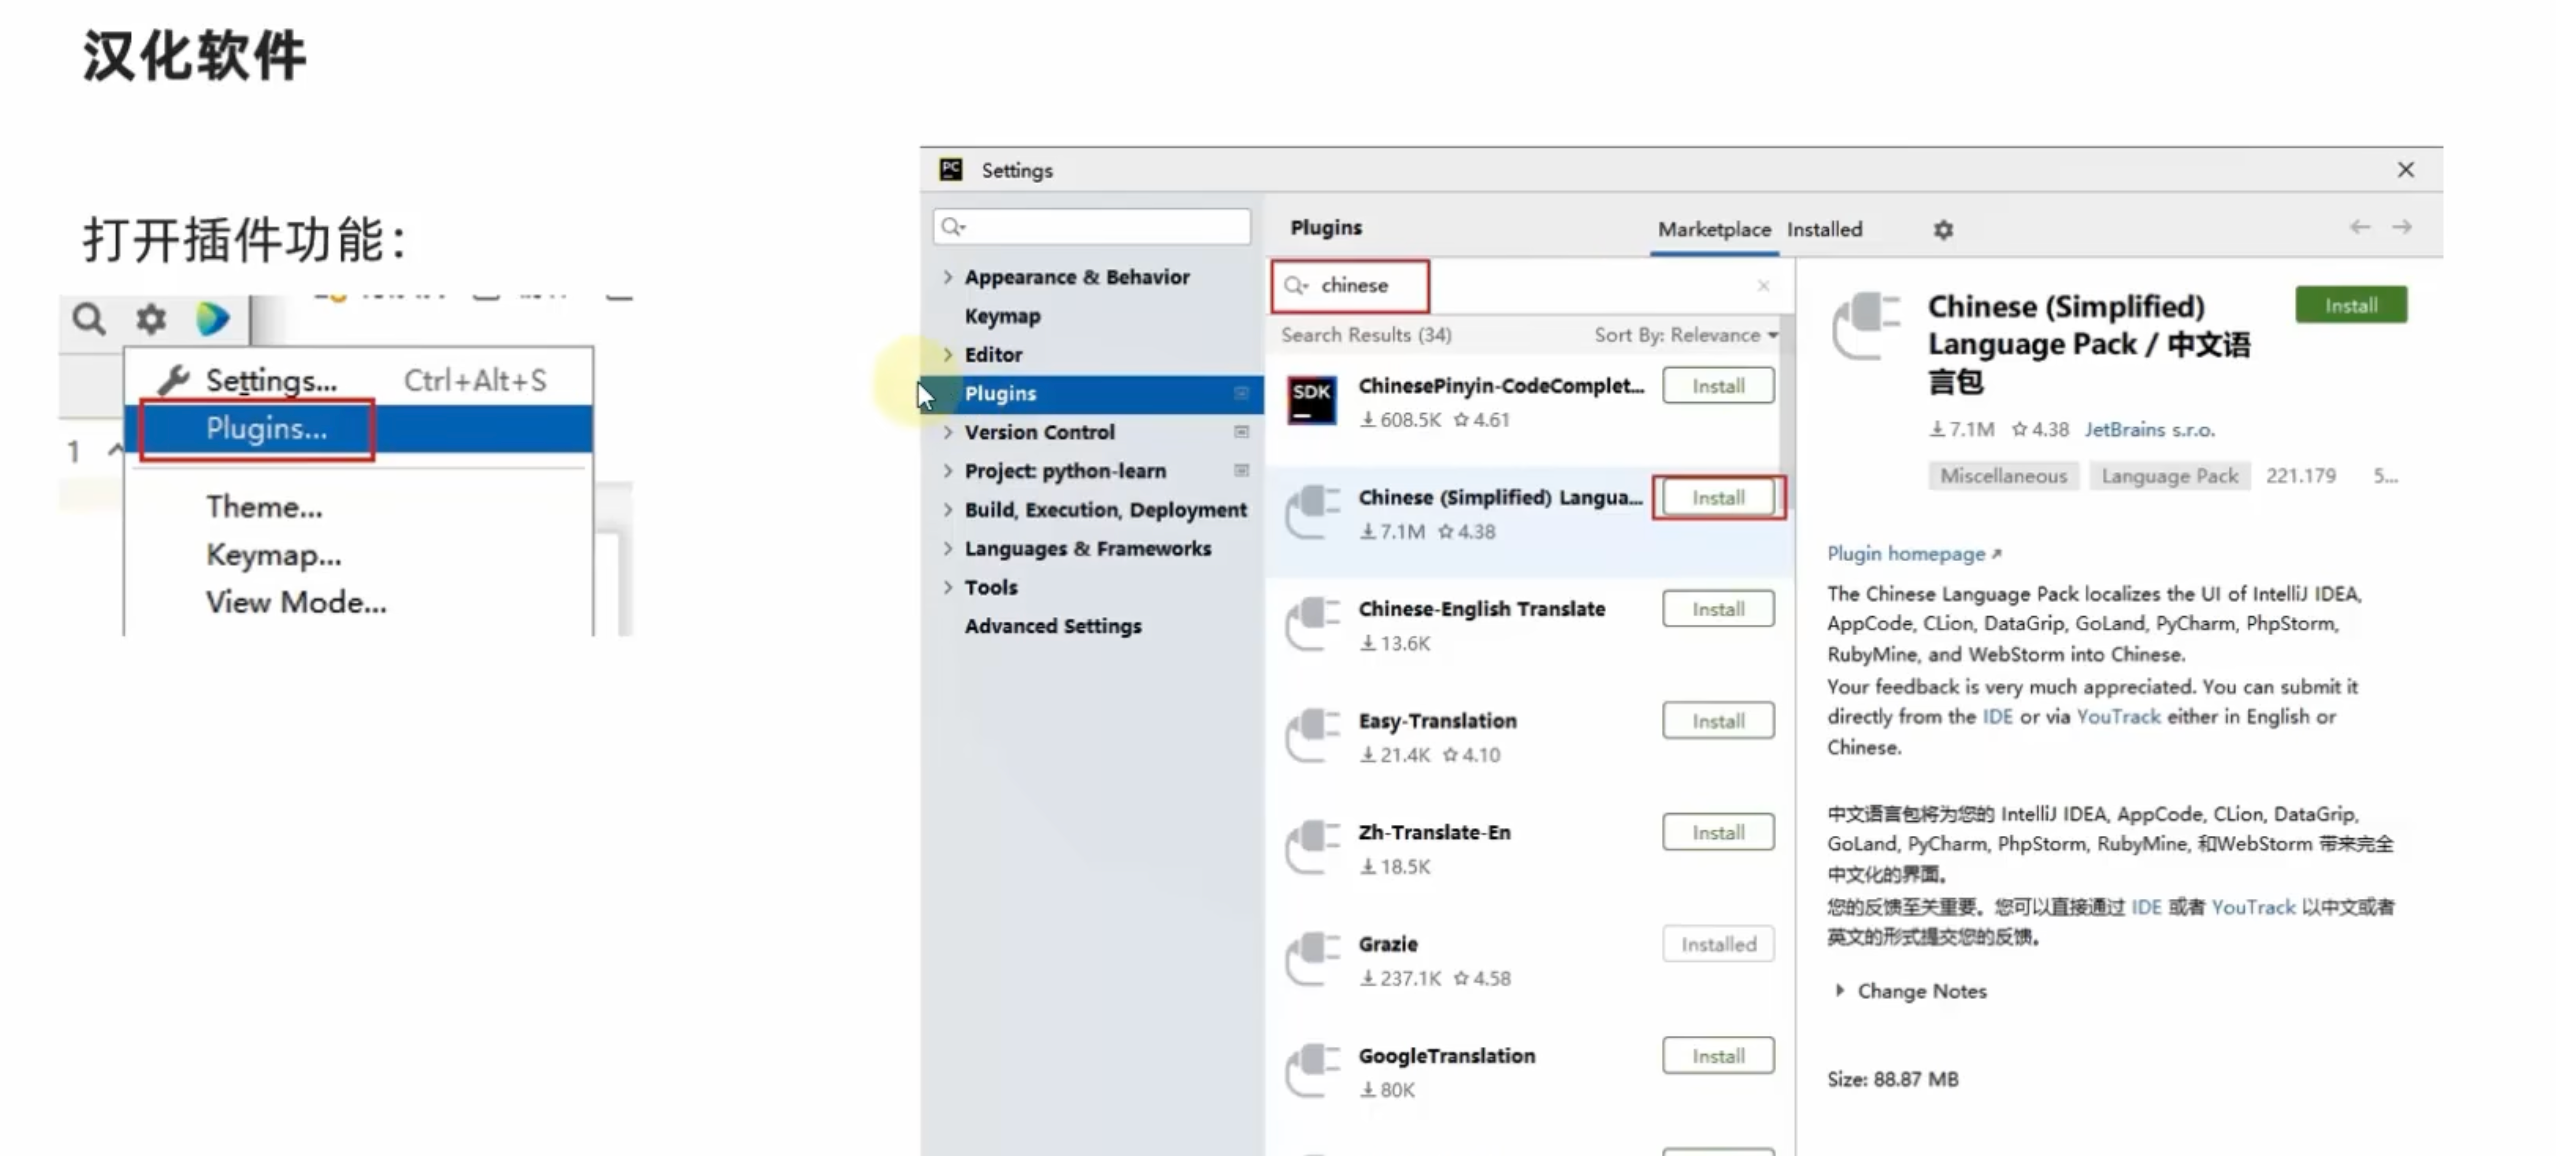
Task: Switch to the Installed tab
Action: point(1824,230)
